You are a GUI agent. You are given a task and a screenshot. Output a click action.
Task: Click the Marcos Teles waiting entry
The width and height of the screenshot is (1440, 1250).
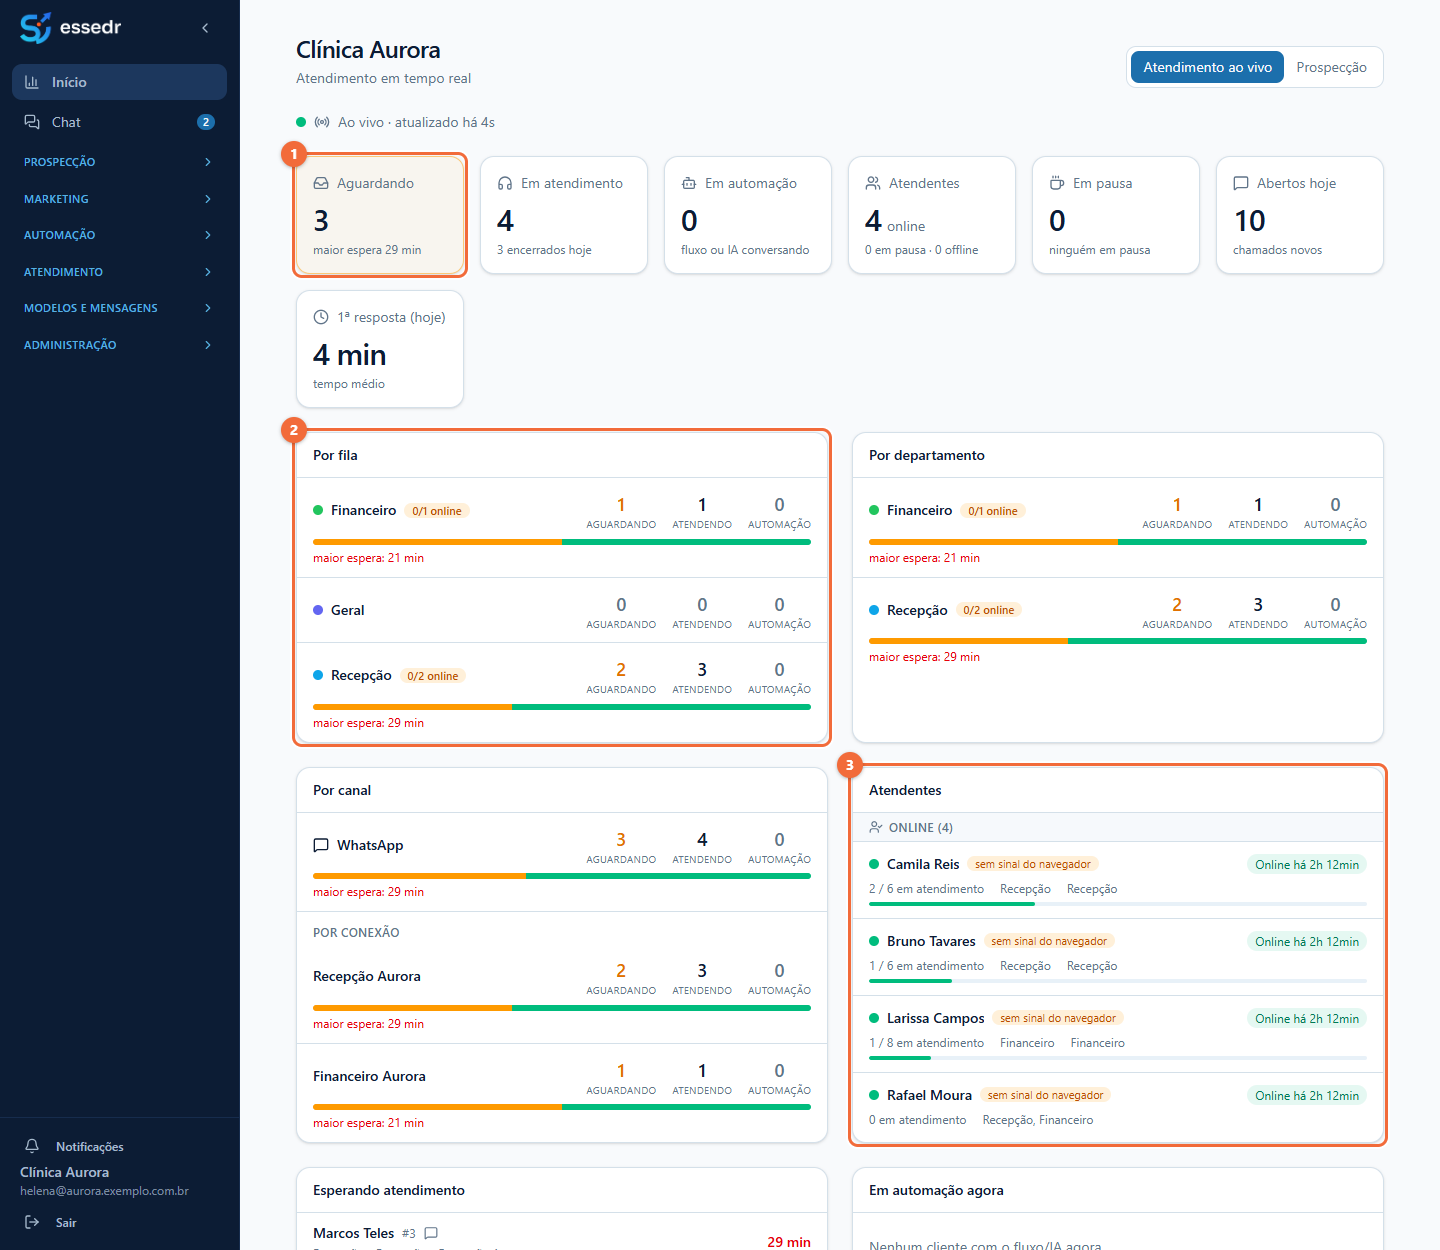[562, 1233]
